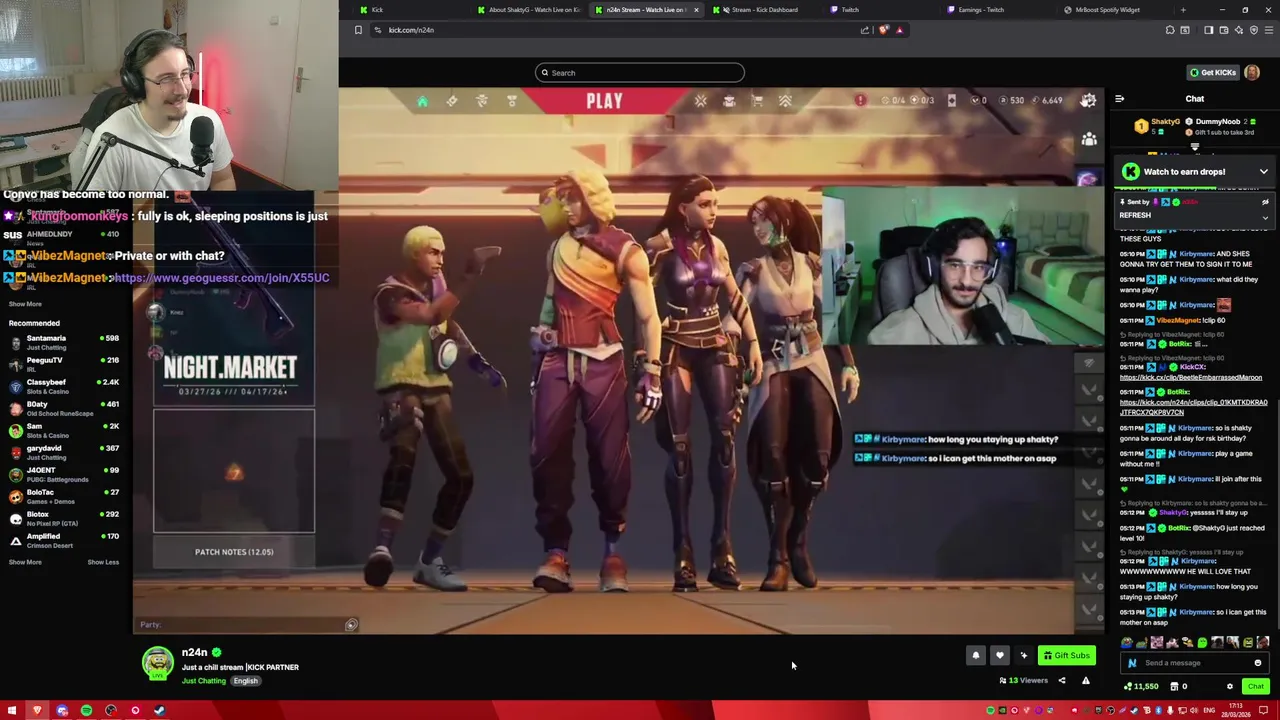
Task: Open the Just Chatting category link
Action: coord(204,681)
